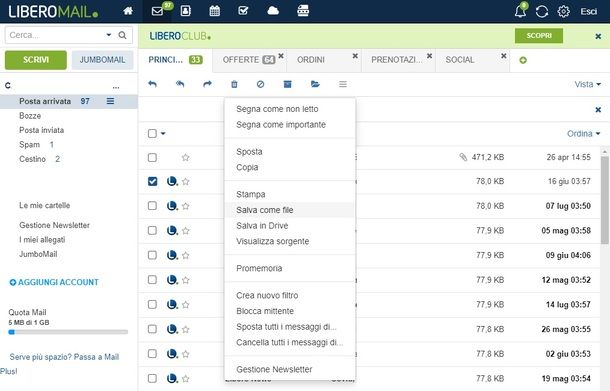The width and height of the screenshot is (610, 391).
Task: Expand the Ordina sort dropdown
Action: (x=584, y=134)
